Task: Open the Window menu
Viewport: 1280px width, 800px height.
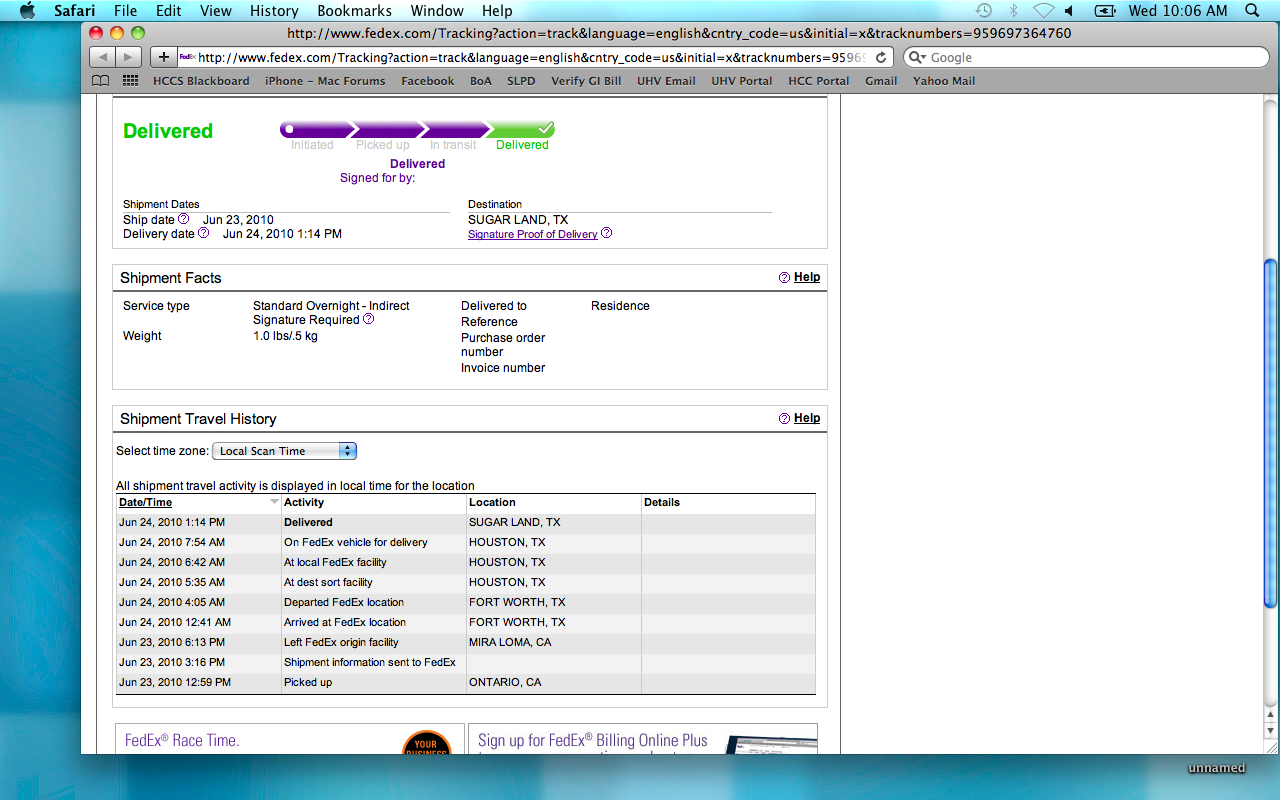Action: pos(437,11)
